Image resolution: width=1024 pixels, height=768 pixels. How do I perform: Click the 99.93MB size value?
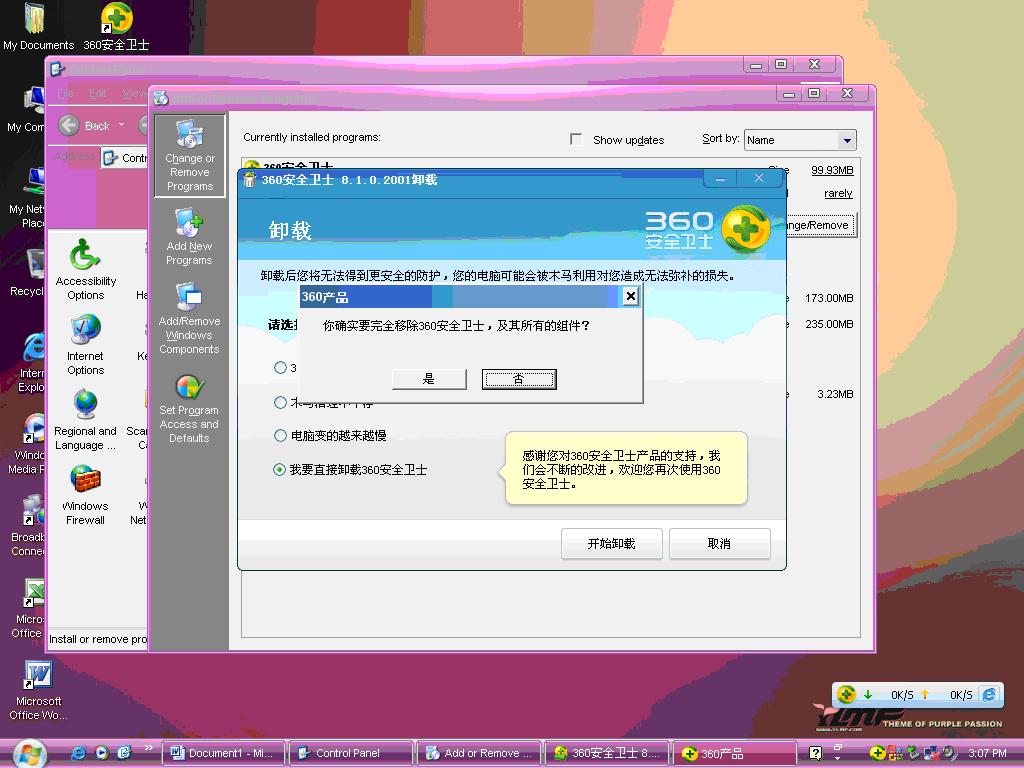pos(832,170)
